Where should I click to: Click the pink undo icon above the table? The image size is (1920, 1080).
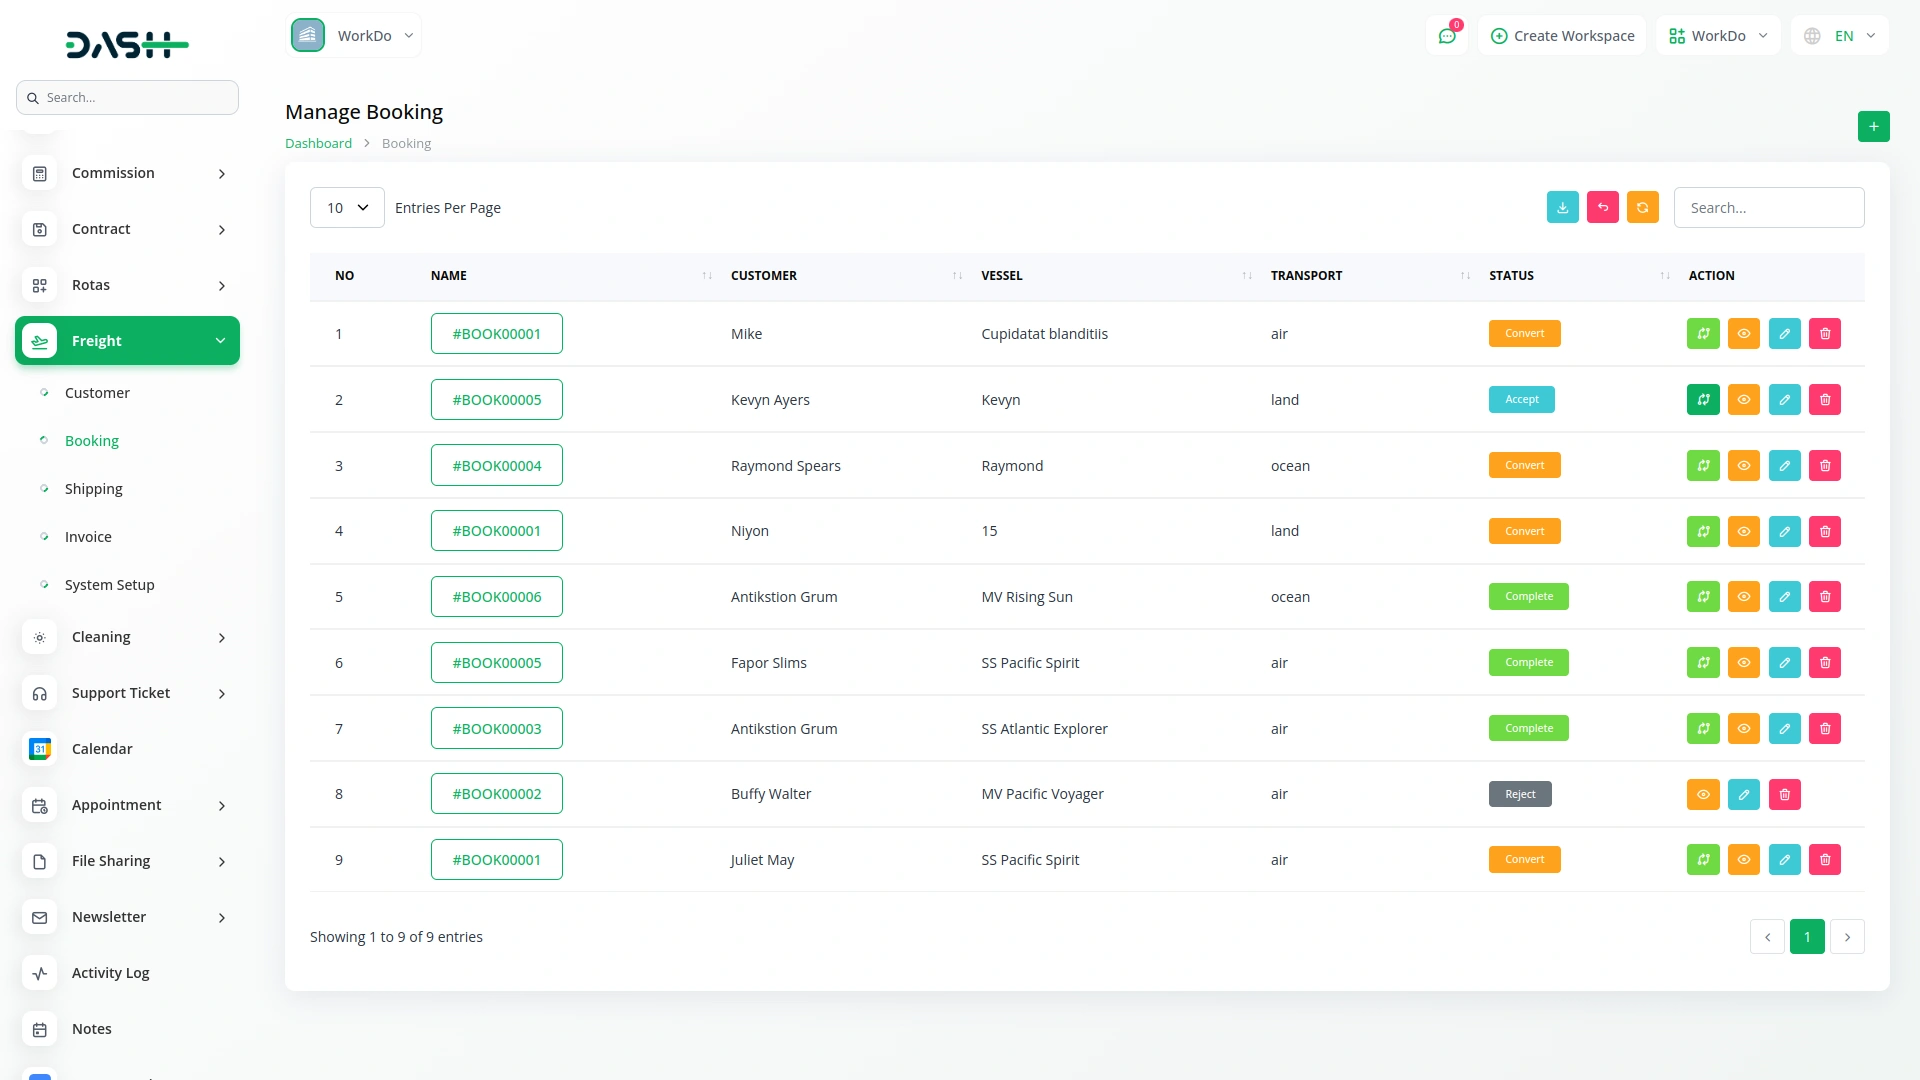click(x=1603, y=207)
